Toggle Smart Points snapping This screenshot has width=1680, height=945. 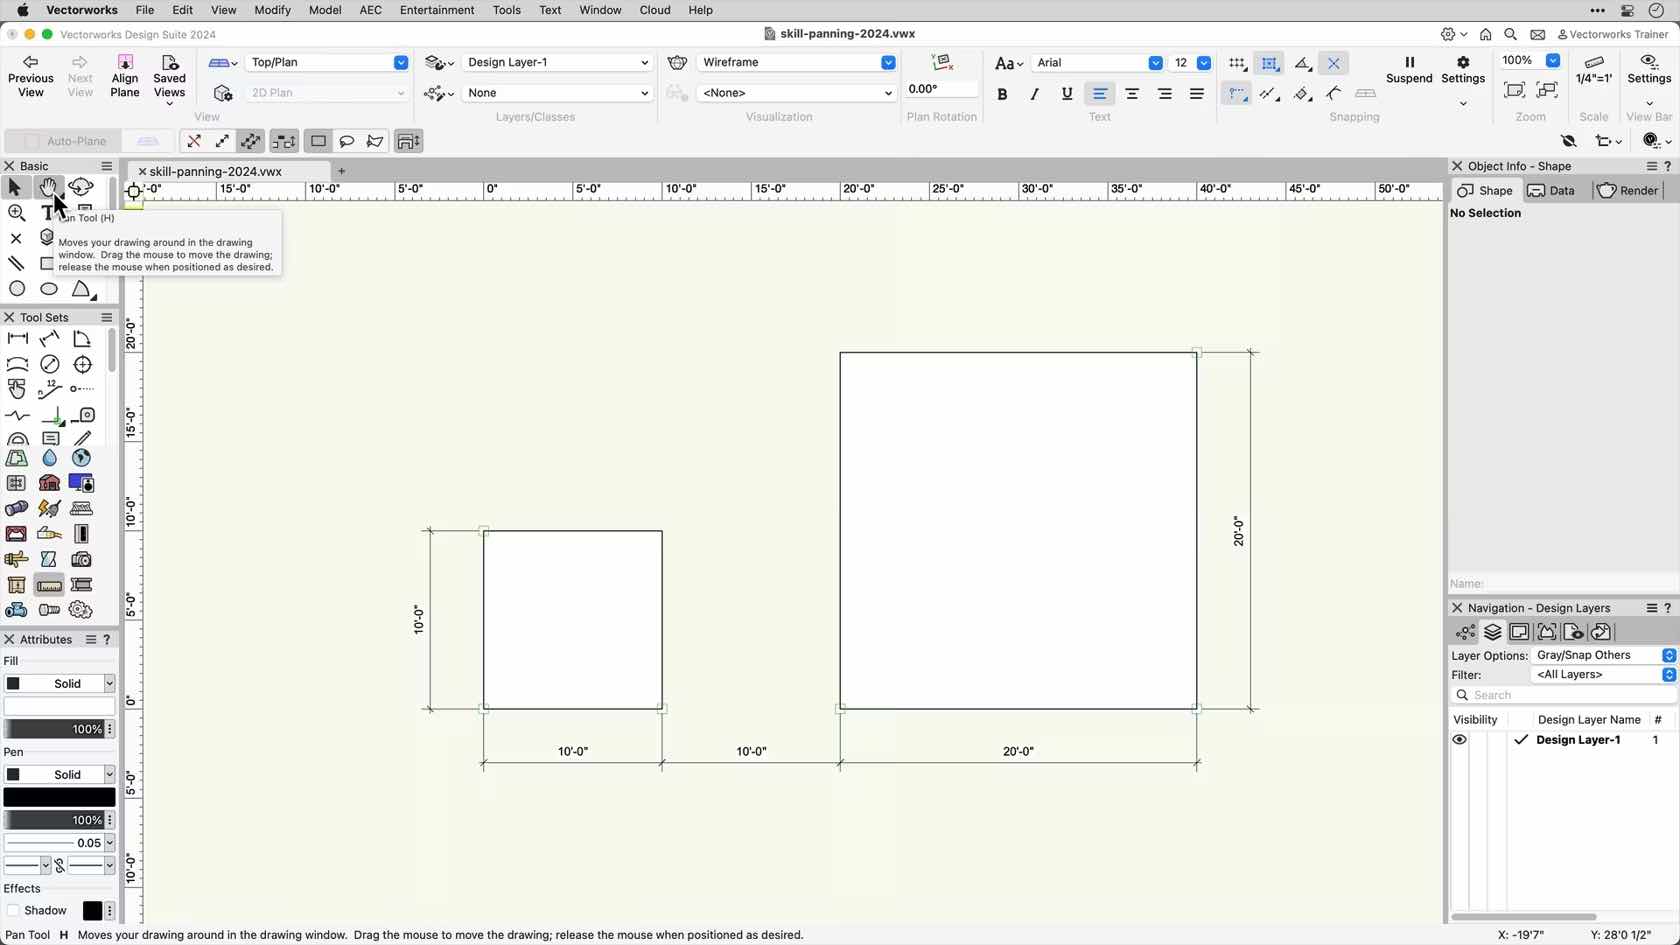1237,94
